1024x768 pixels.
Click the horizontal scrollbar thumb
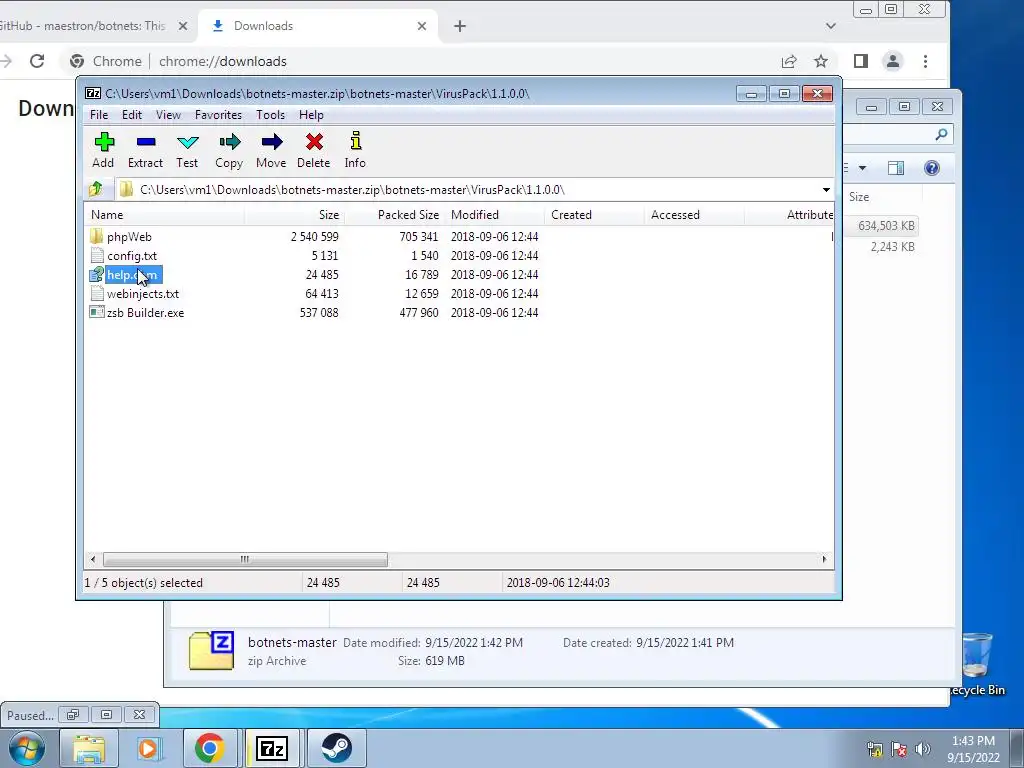click(245, 559)
